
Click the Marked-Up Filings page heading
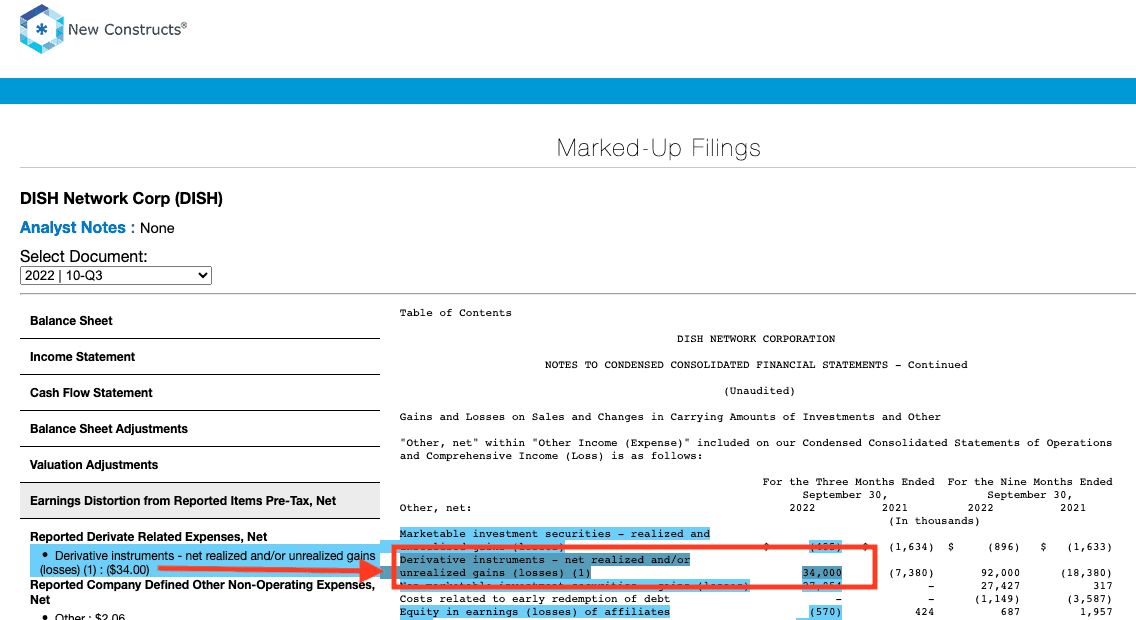tap(659, 148)
